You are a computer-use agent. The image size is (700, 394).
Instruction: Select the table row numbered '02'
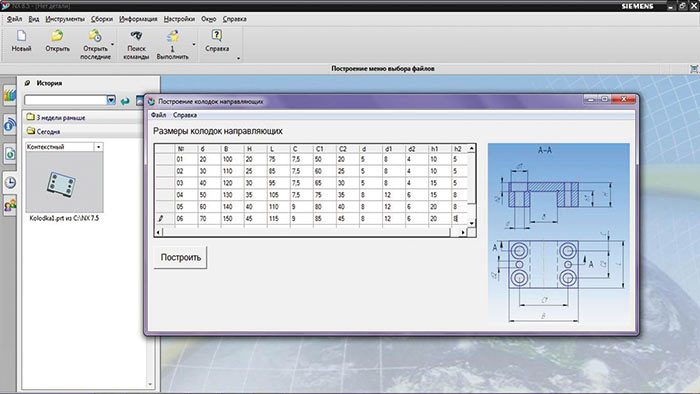click(x=311, y=171)
